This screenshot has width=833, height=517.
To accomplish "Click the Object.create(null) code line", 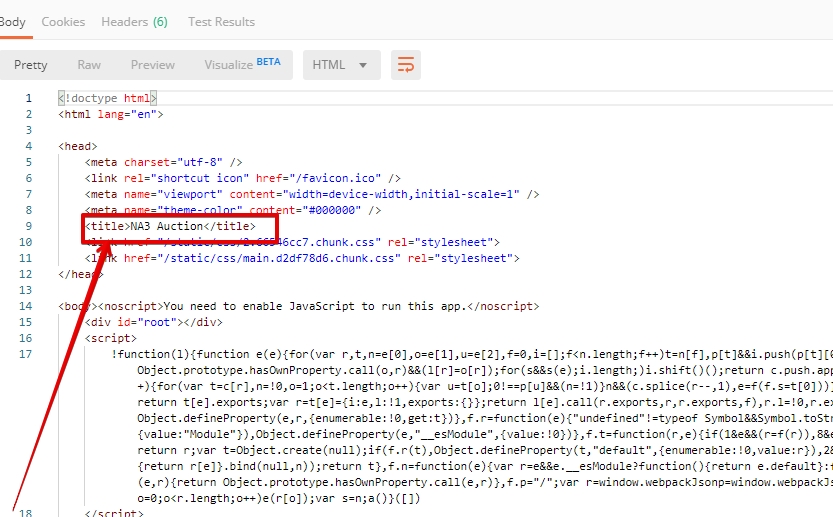I will pos(484,450).
